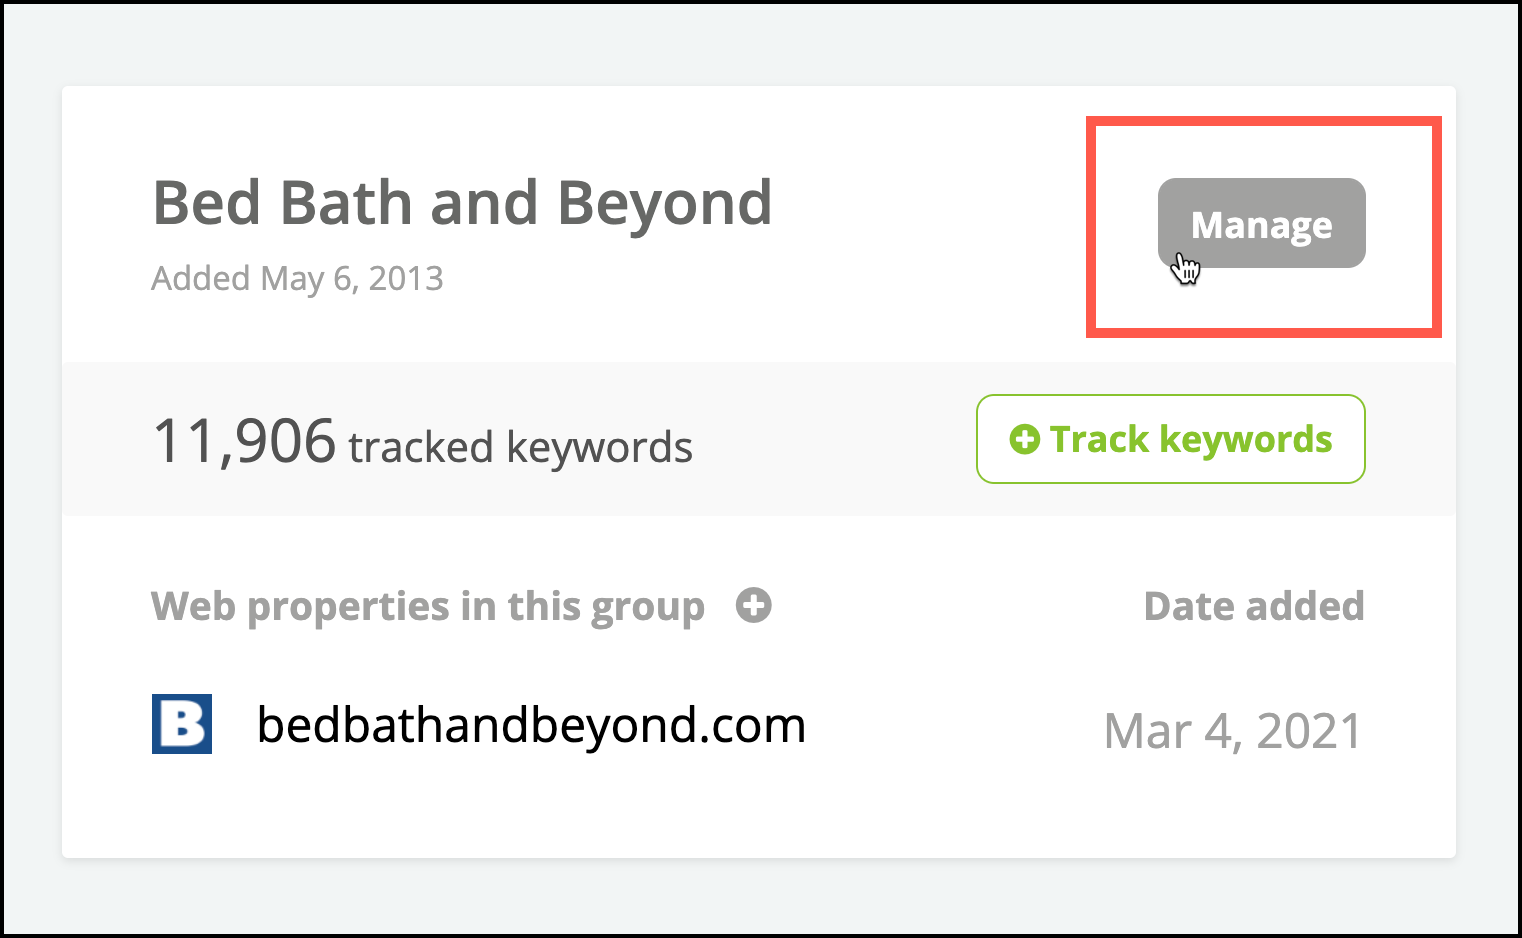
Task: Click the green plus icon in Track keywords
Action: 1024,439
